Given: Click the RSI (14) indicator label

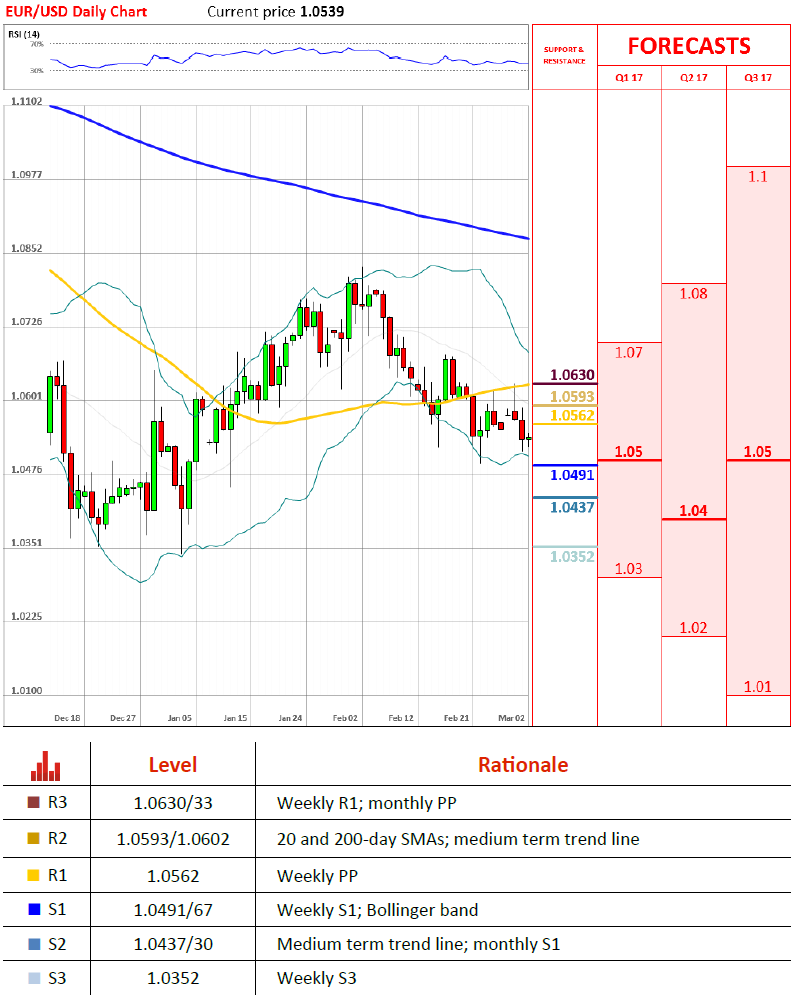Looking at the screenshot, I should 24,34.
